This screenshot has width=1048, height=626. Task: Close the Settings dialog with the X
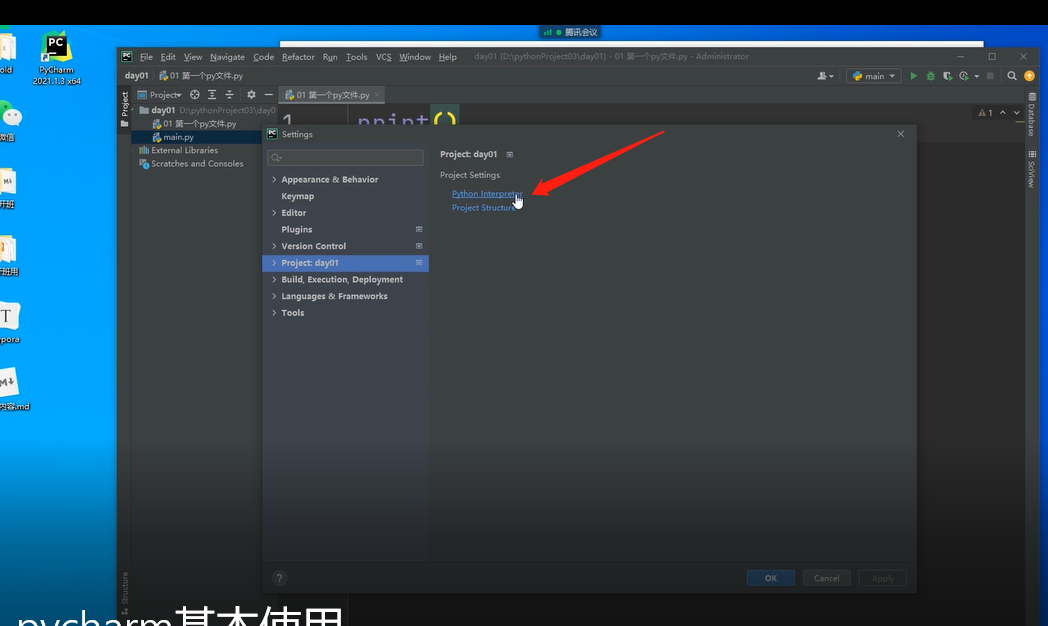pos(901,134)
